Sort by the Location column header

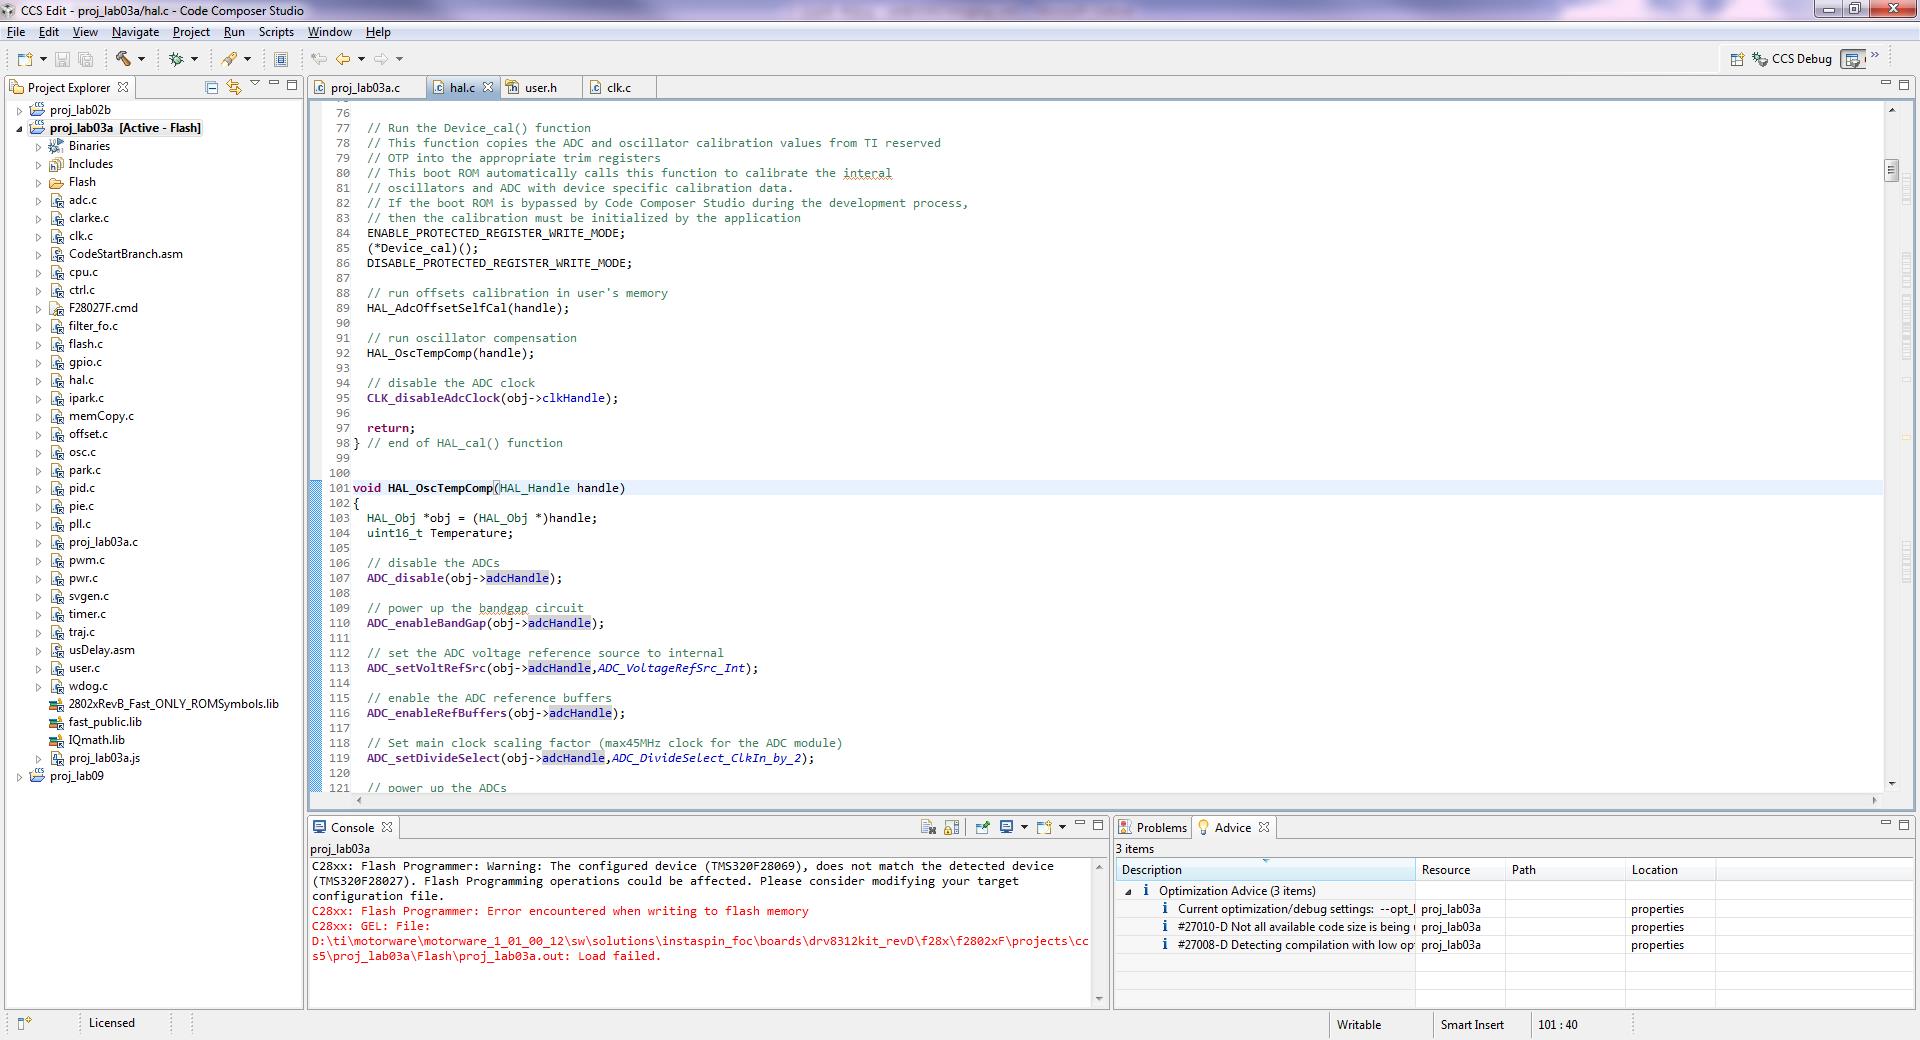coord(1670,870)
